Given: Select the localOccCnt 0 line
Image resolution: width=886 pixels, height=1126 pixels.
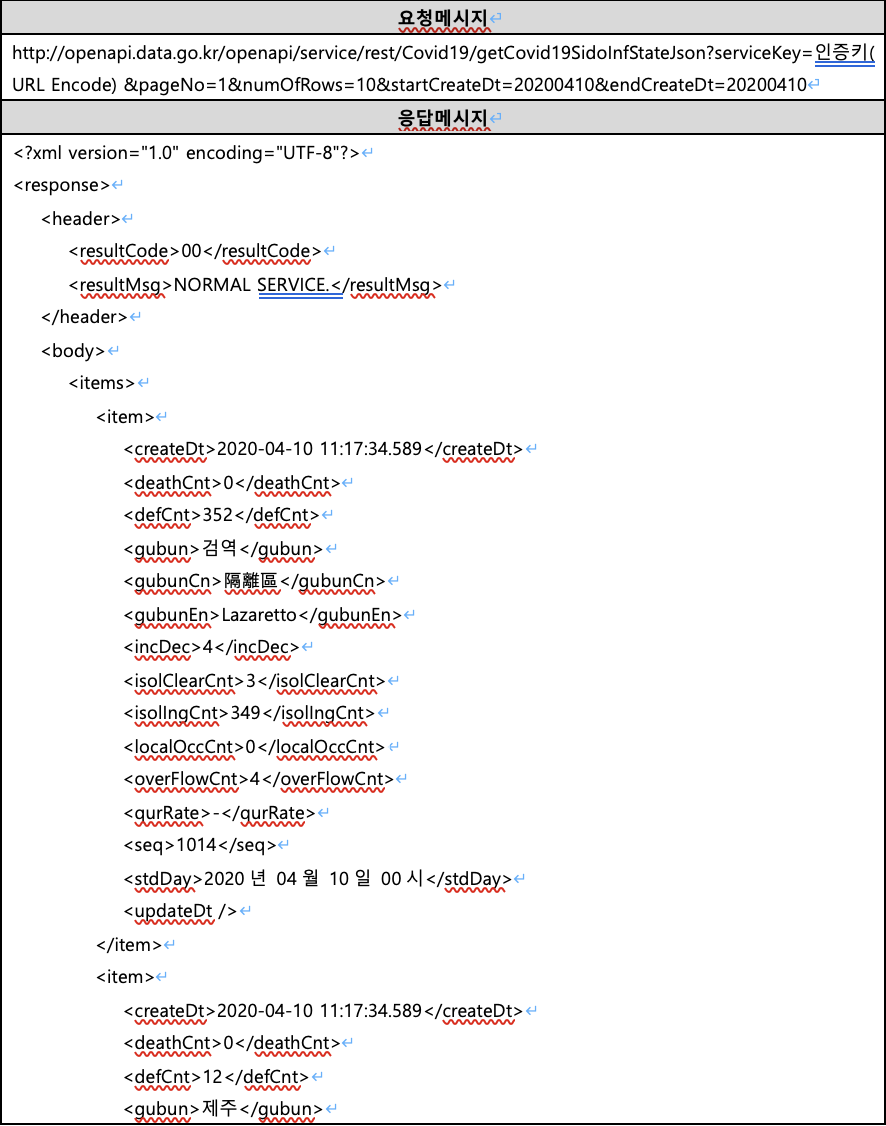Looking at the screenshot, I should click(x=254, y=747).
